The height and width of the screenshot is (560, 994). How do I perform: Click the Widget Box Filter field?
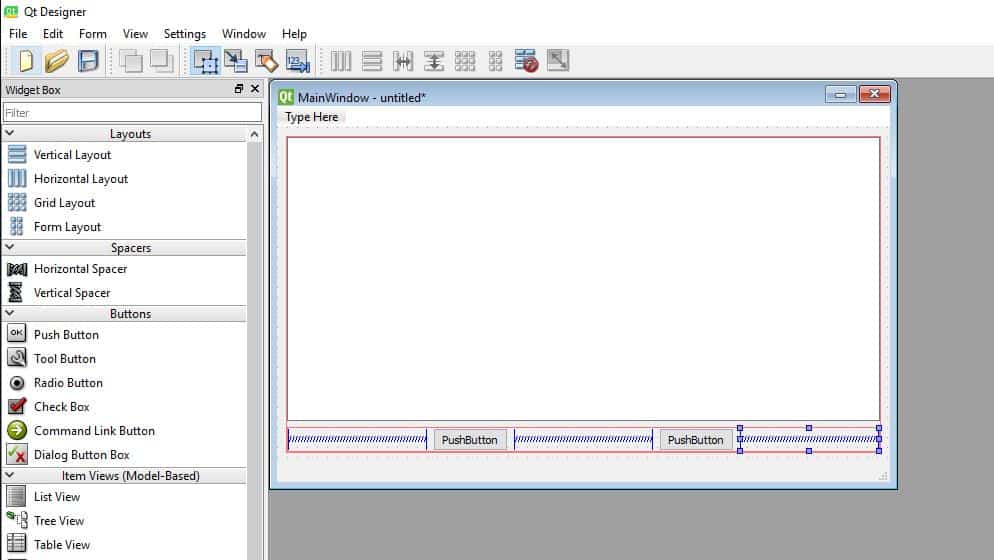point(132,113)
